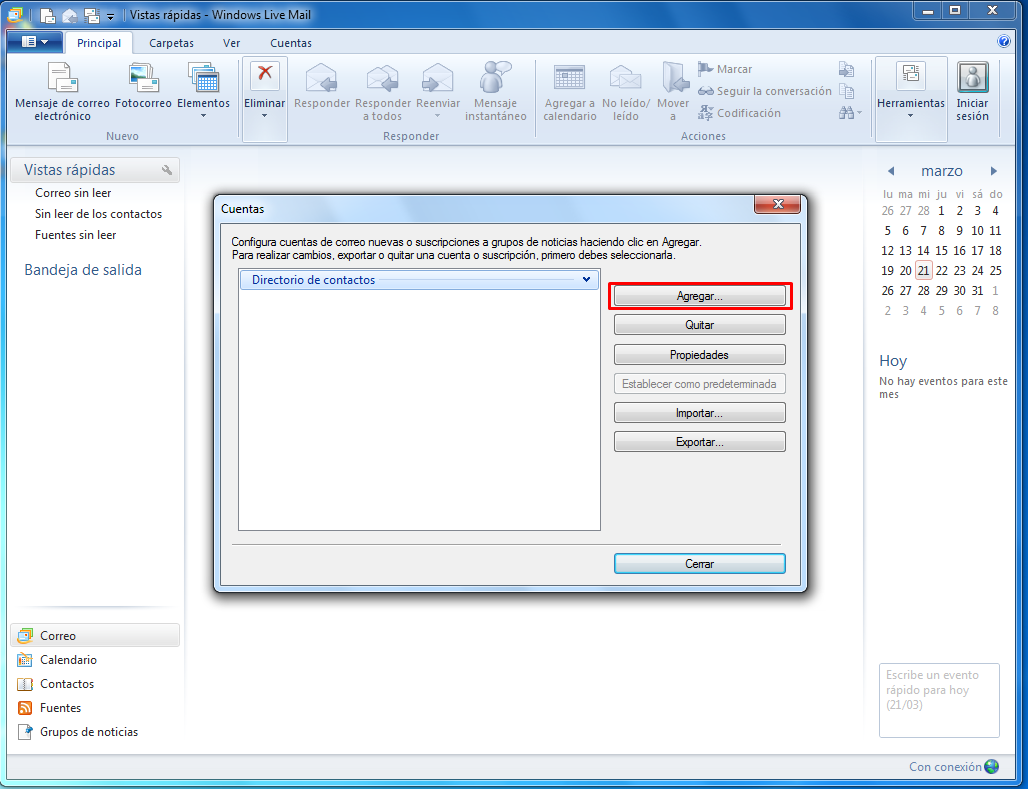Image resolution: width=1028 pixels, height=789 pixels.
Task: Click New message icon in quick access toolbar
Action: [47, 14]
